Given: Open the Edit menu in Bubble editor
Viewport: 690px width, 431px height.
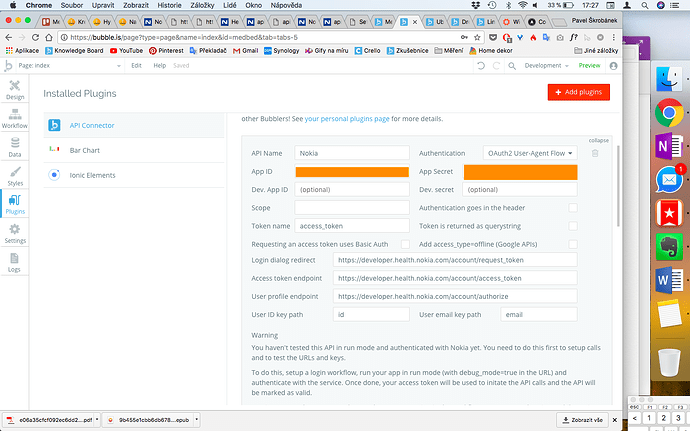Looking at the screenshot, I should [x=136, y=66].
